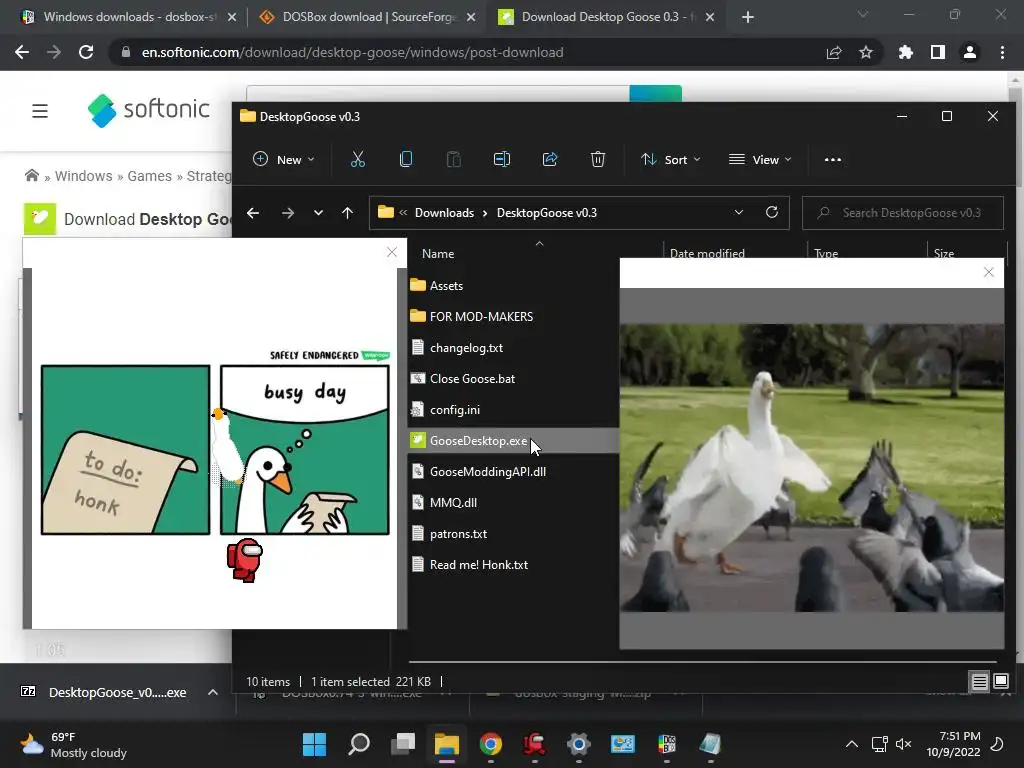Click the Copy icon in Explorer toolbar

[406, 159]
